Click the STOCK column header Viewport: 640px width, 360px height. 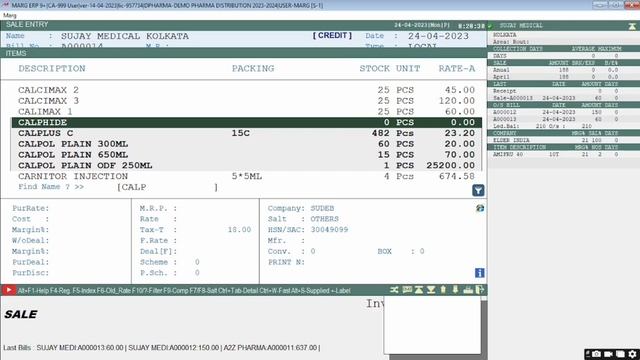click(374, 69)
